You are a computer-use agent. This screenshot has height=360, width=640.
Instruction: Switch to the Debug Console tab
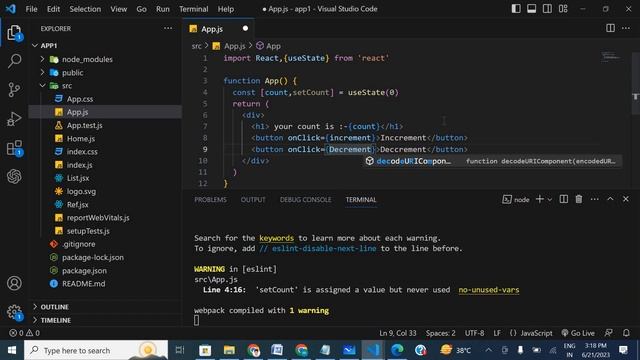pyautogui.click(x=305, y=200)
